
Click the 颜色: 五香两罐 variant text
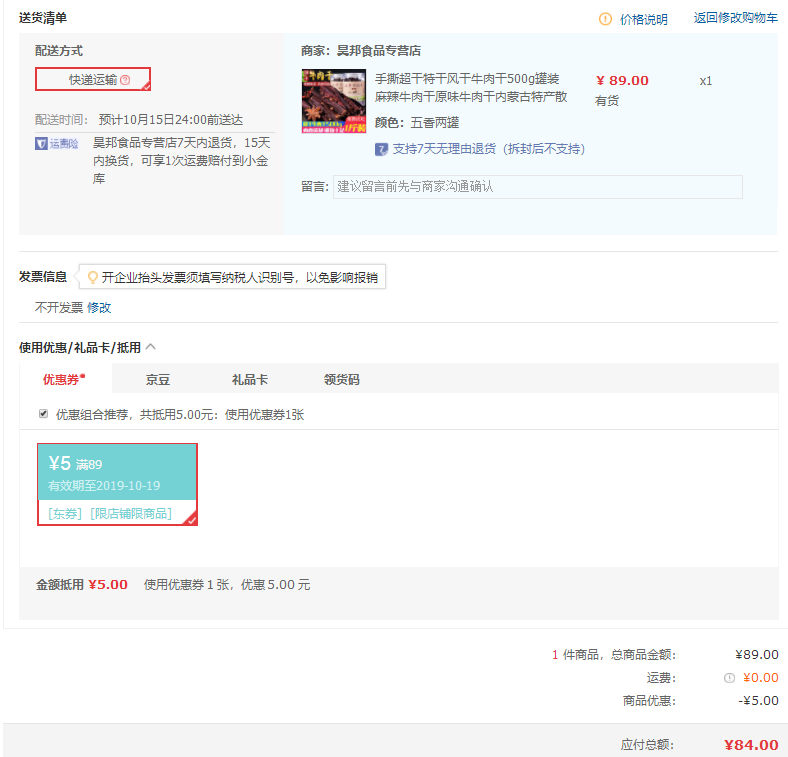(x=417, y=123)
